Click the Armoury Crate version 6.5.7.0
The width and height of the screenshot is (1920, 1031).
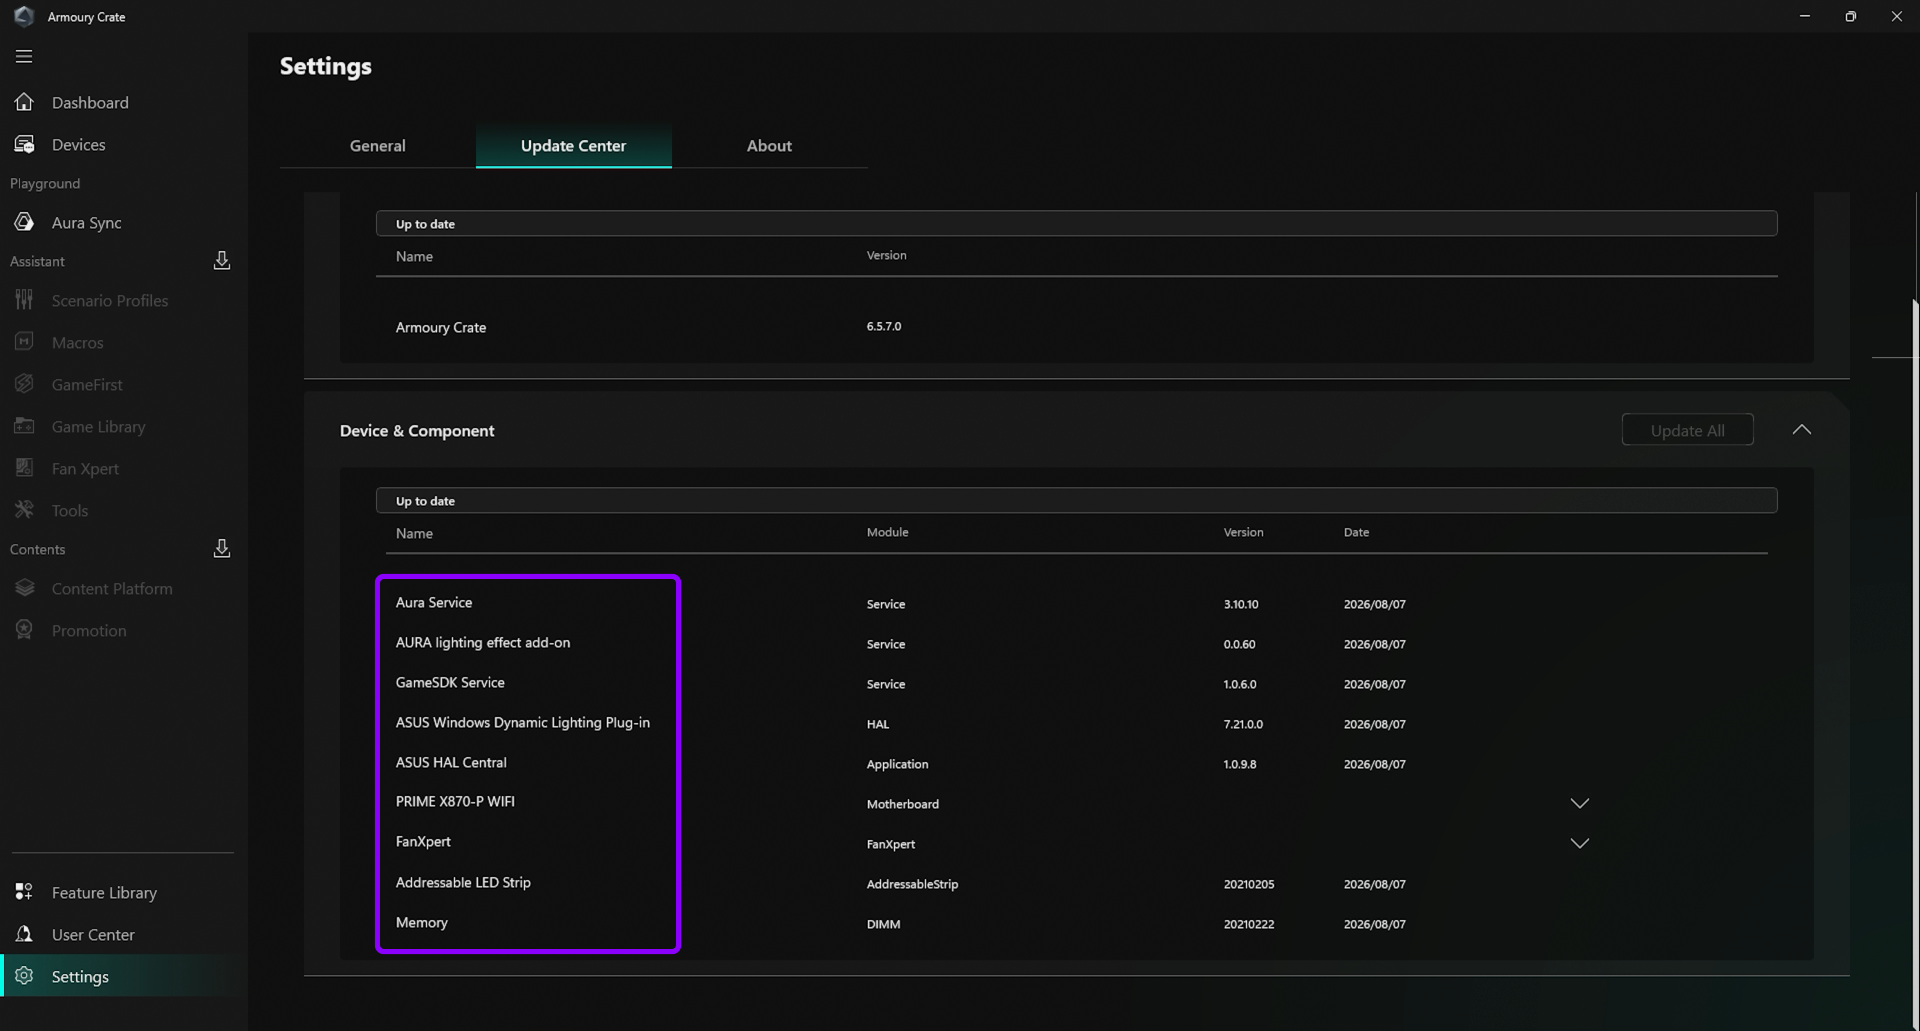coord(884,327)
